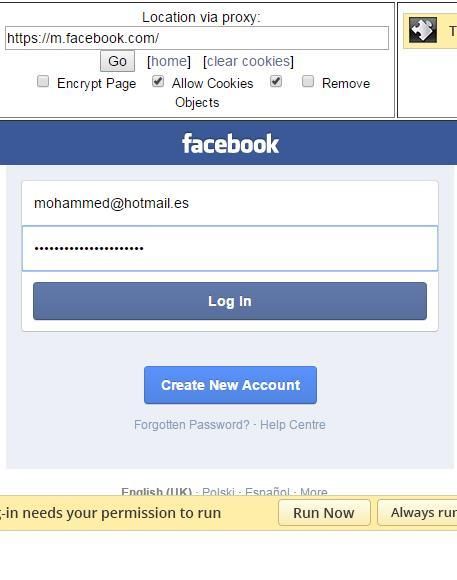
Task: Click the Log In button
Action: [230, 301]
